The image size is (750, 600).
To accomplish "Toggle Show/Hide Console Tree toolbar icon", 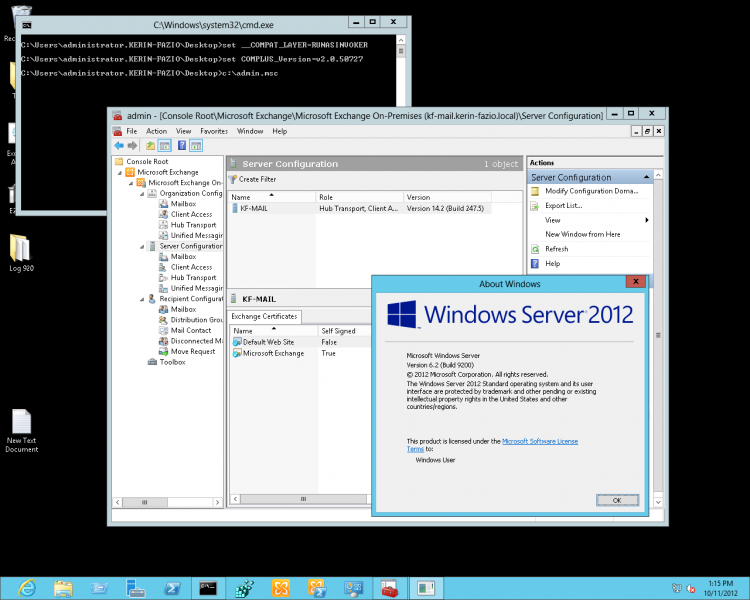I will click(165, 145).
